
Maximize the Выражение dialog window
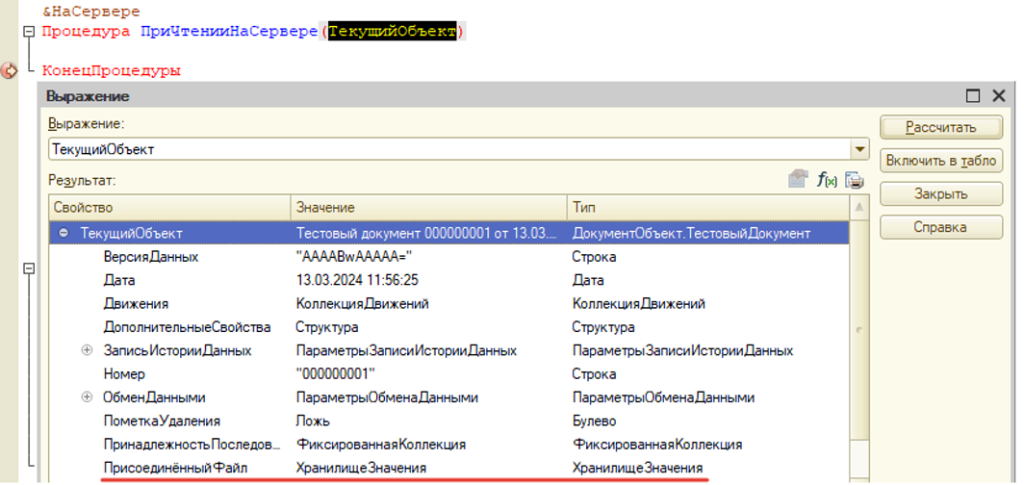tap(972, 96)
